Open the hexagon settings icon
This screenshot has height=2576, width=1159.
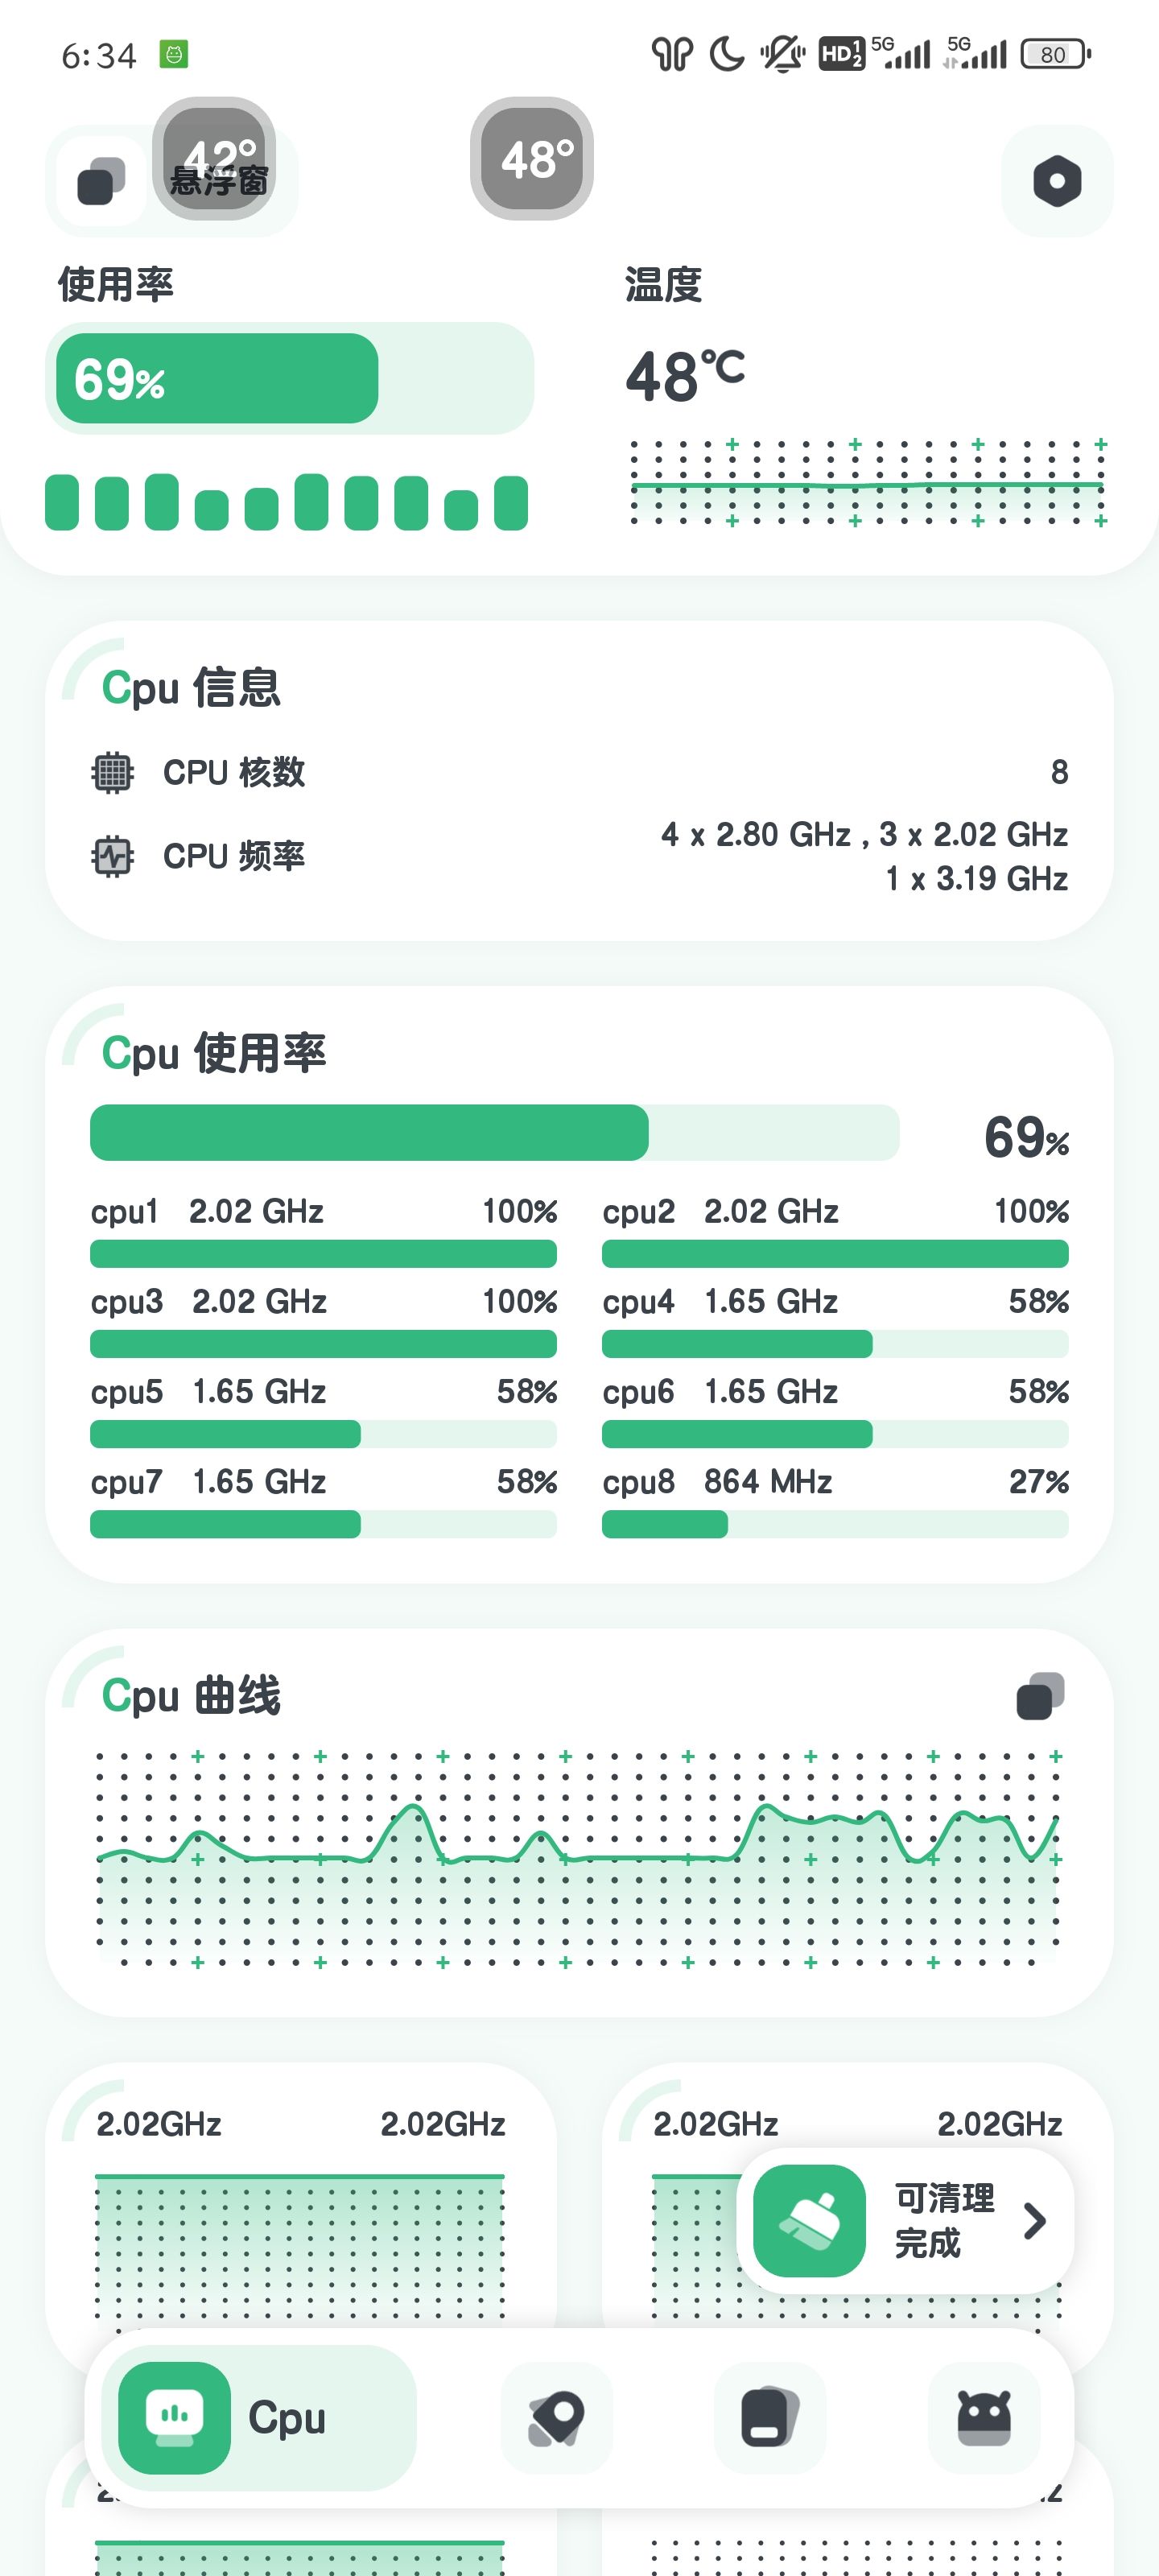coord(1057,181)
